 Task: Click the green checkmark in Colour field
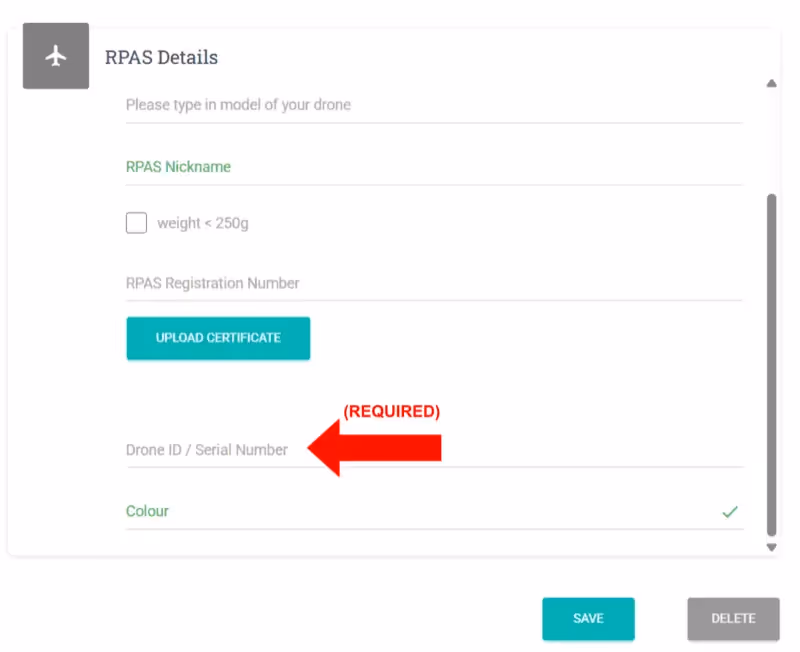[x=730, y=512]
